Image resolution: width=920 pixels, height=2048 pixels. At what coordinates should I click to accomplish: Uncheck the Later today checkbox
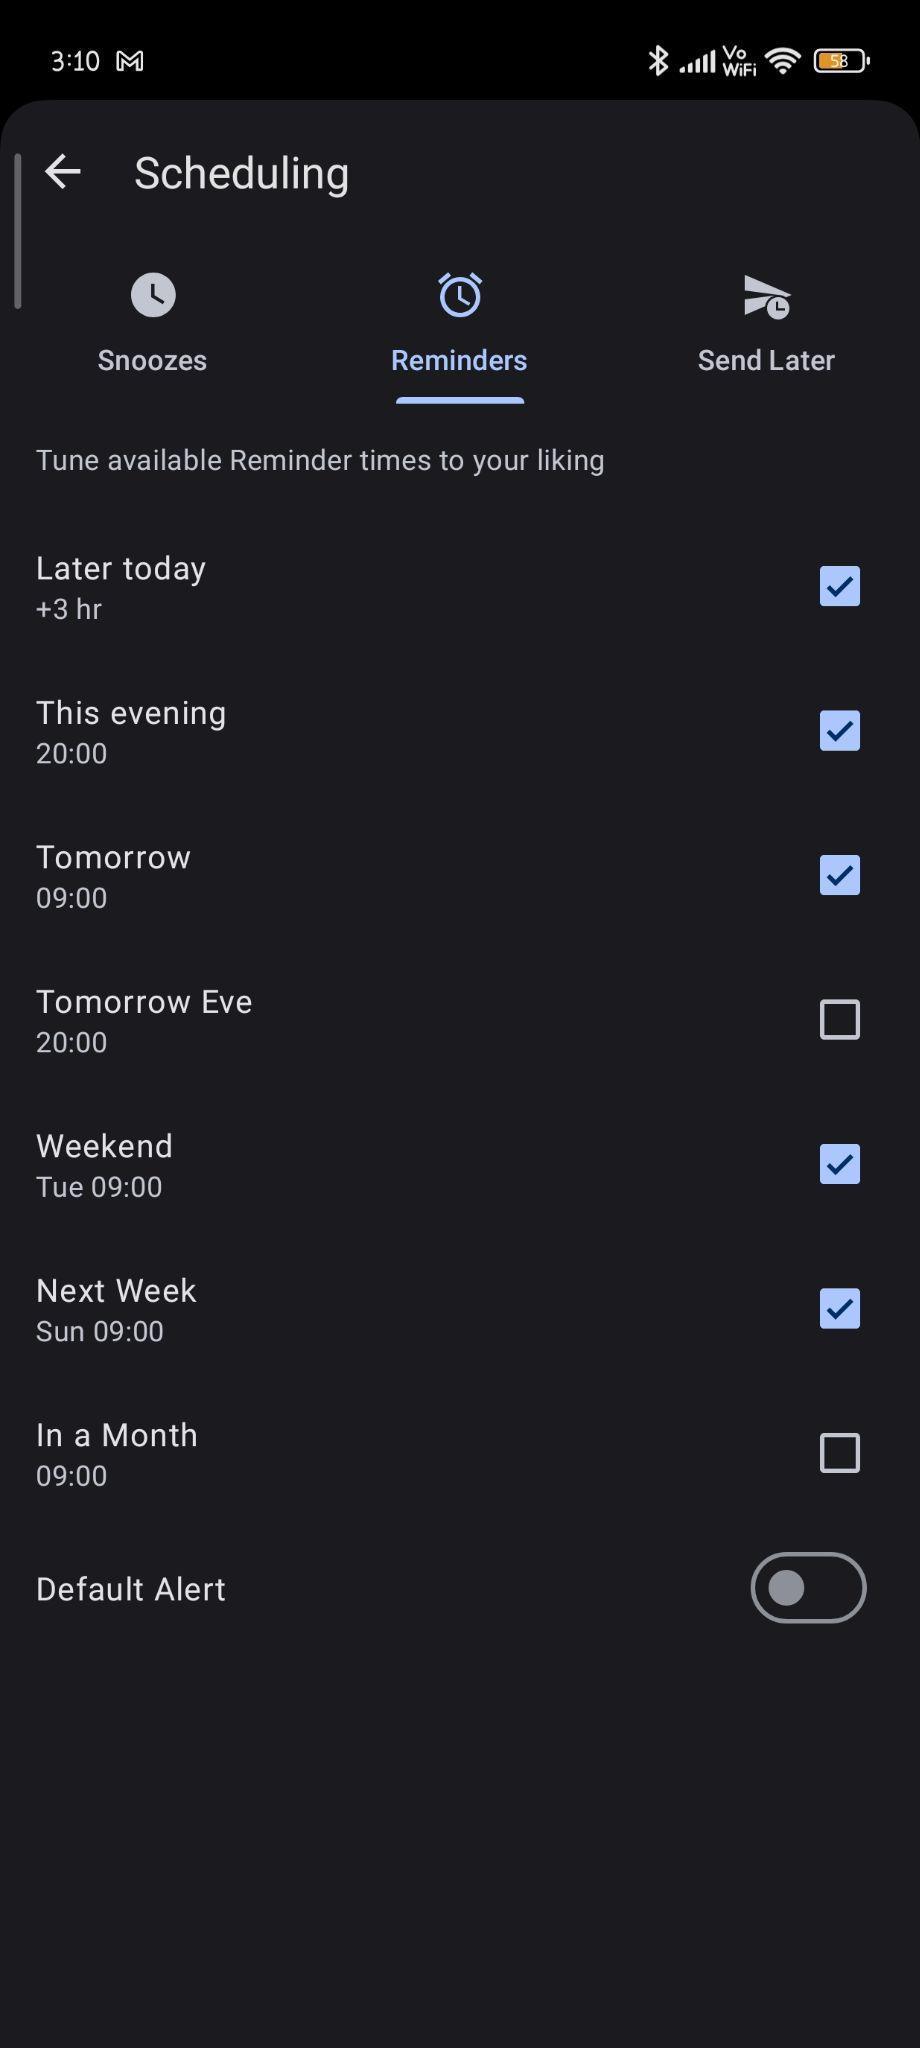point(839,586)
